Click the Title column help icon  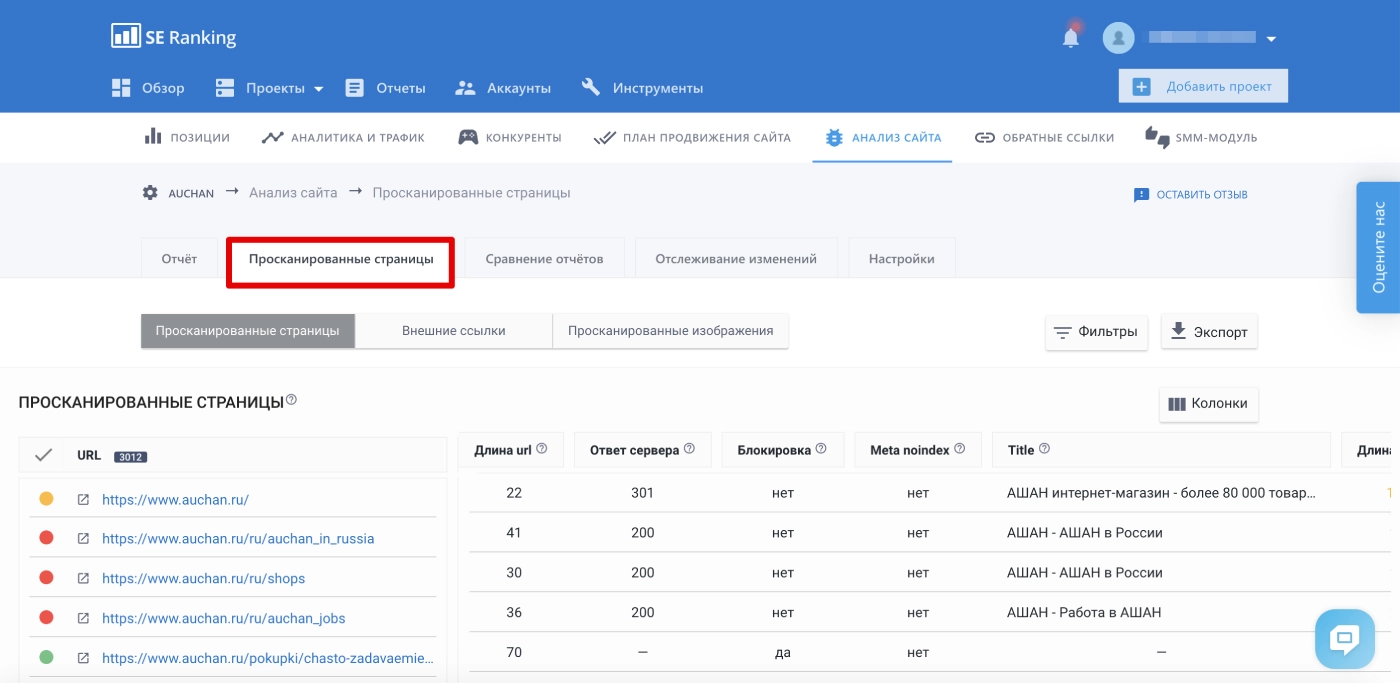pos(1045,449)
